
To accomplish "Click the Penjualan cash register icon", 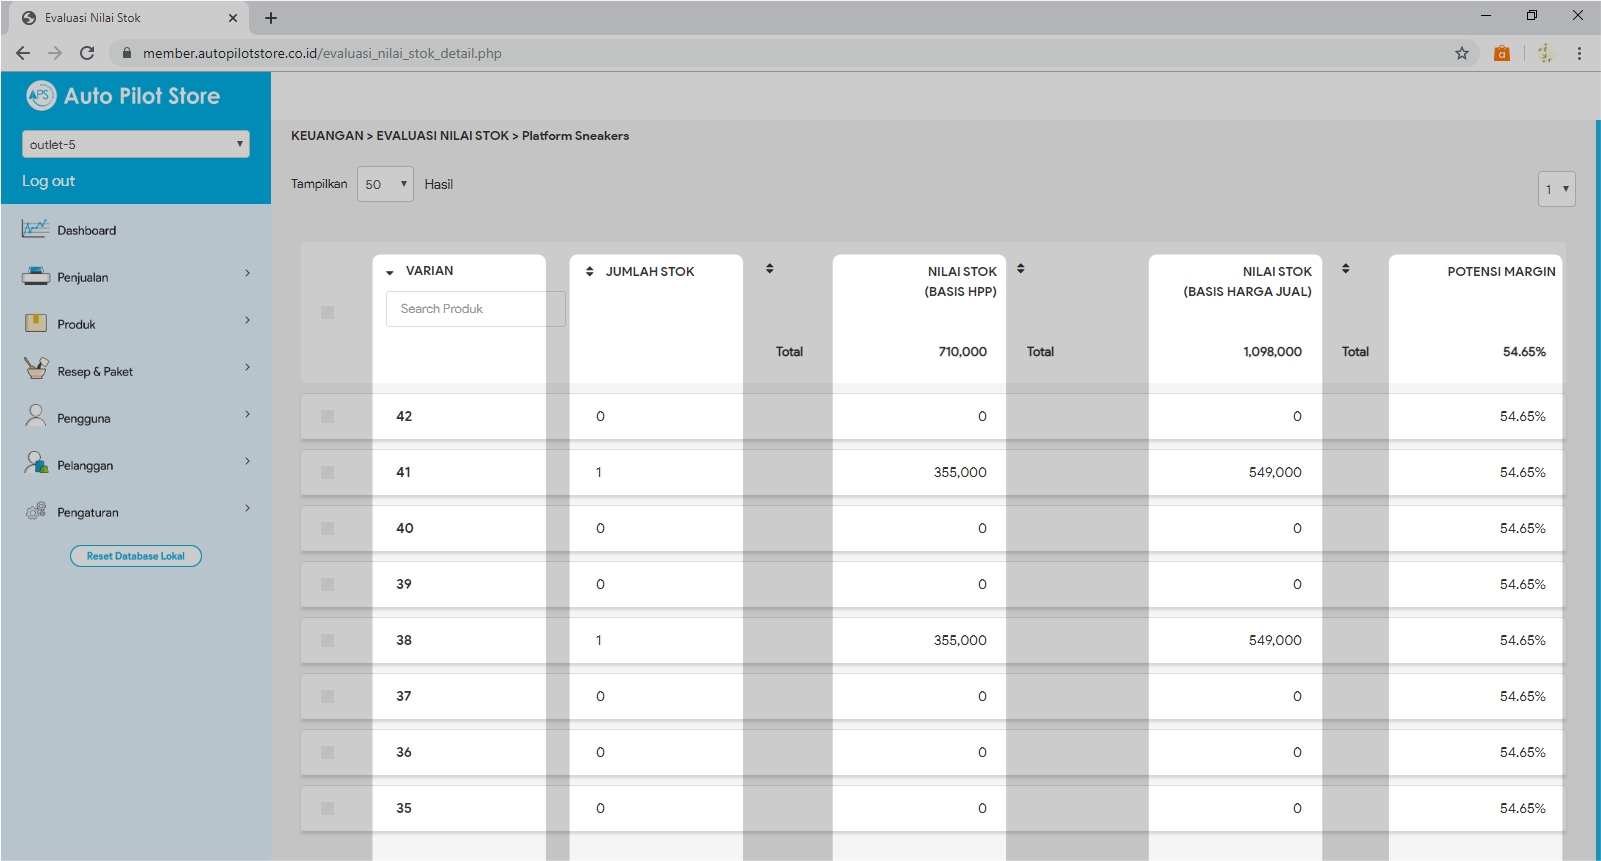I will click(x=35, y=276).
